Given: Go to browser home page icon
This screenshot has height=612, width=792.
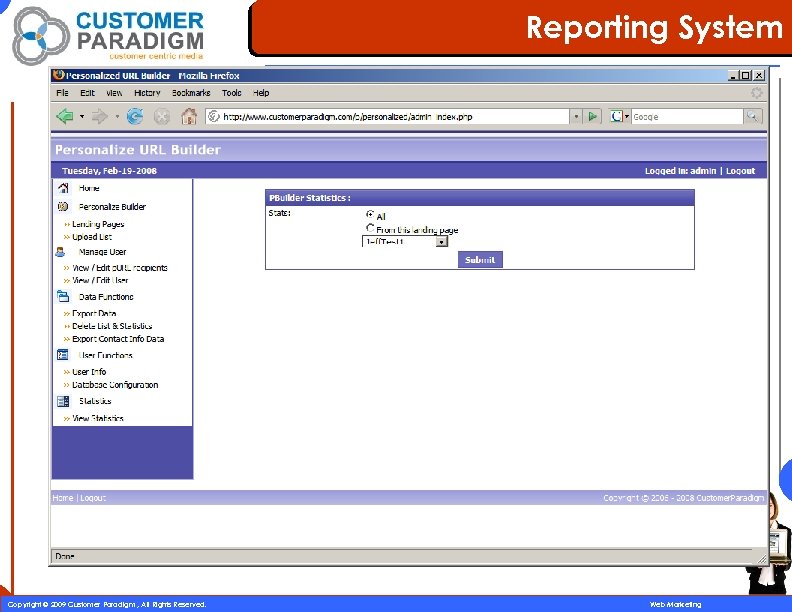Looking at the screenshot, I should coord(189,117).
